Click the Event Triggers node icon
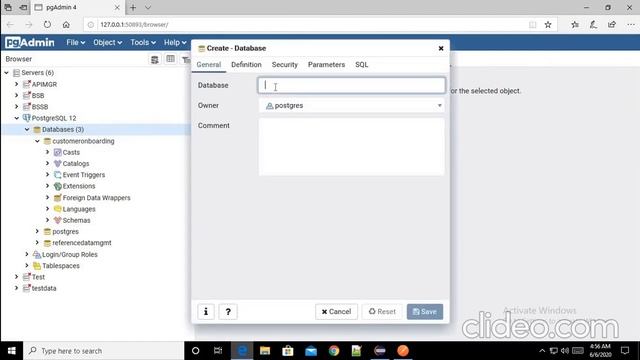This screenshot has width=640, height=360. 58,175
